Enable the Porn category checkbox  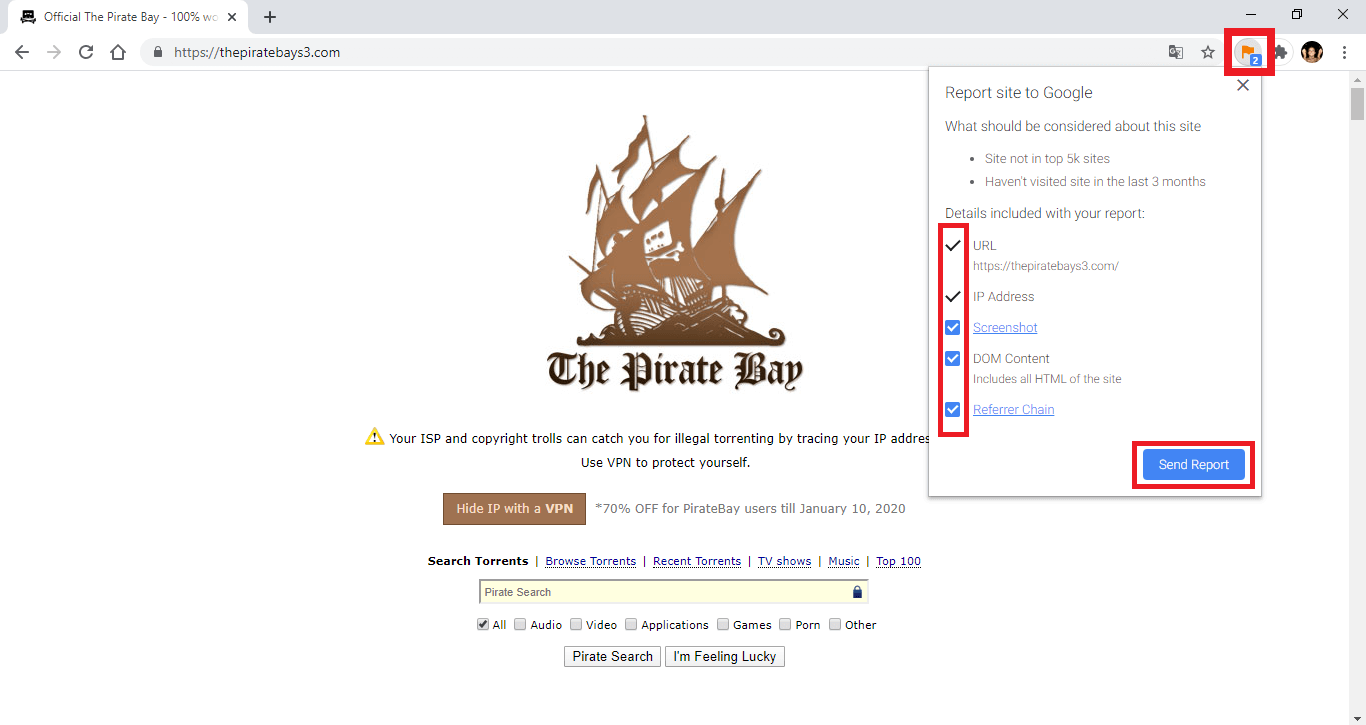coord(785,624)
